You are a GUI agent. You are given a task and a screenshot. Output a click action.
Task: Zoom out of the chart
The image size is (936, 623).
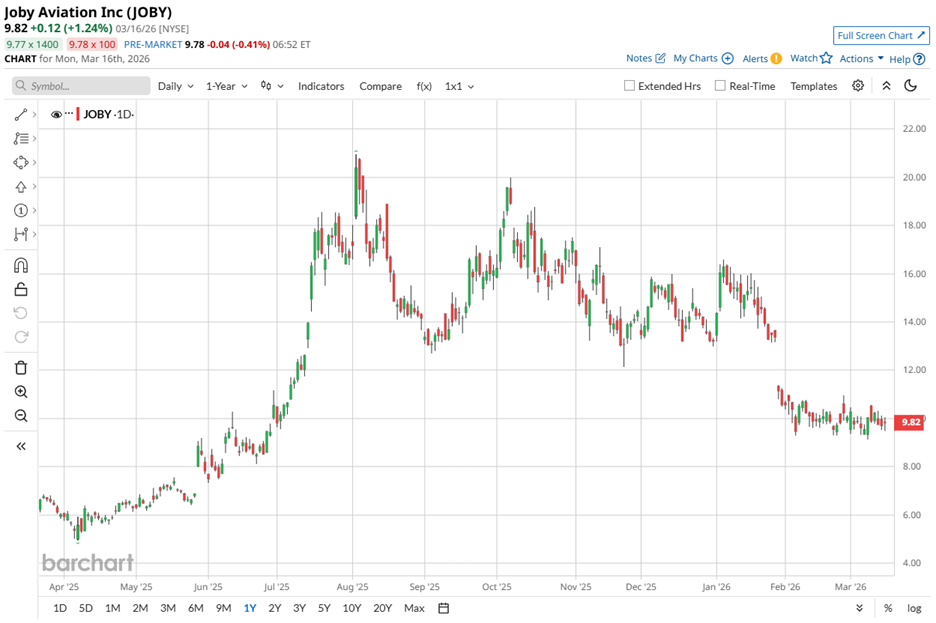(x=21, y=416)
